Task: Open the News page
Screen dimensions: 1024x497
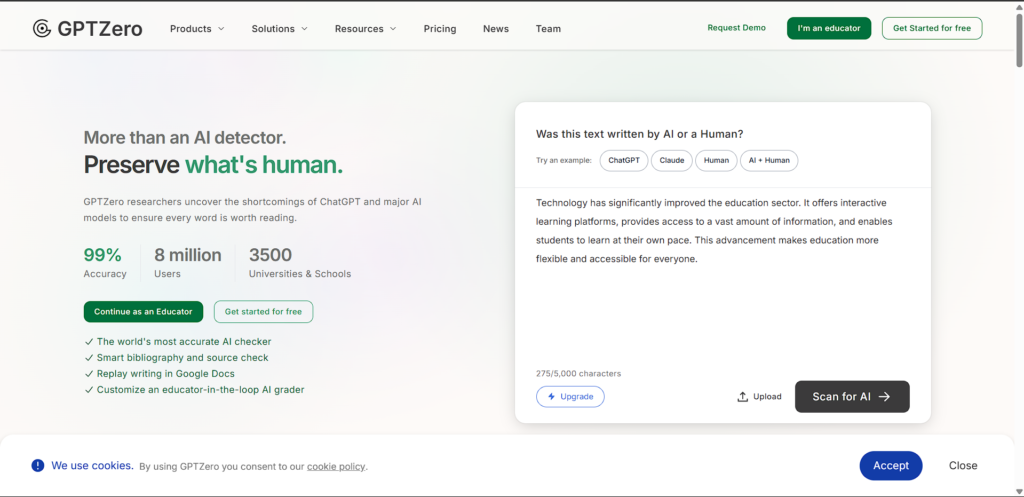Action: click(x=496, y=29)
